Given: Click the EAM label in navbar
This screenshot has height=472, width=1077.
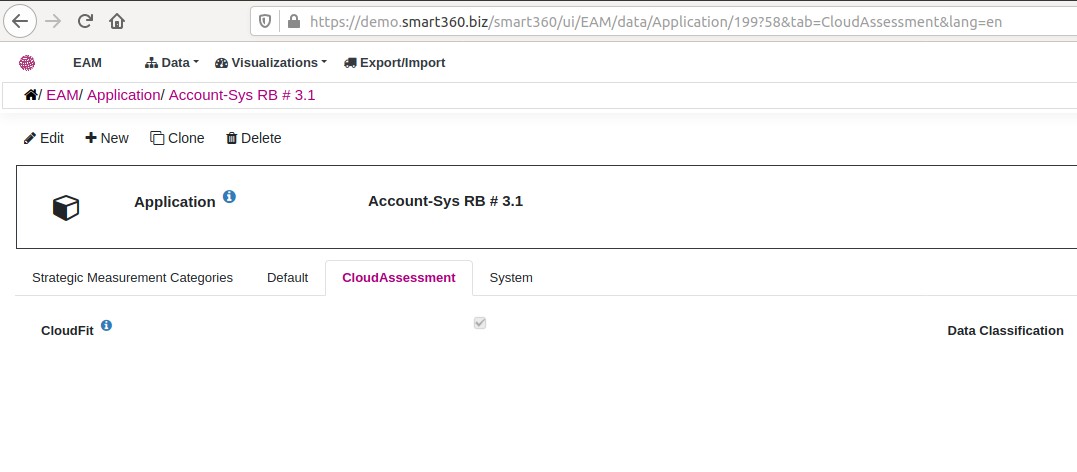Looking at the screenshot, I should click(87, 63).
